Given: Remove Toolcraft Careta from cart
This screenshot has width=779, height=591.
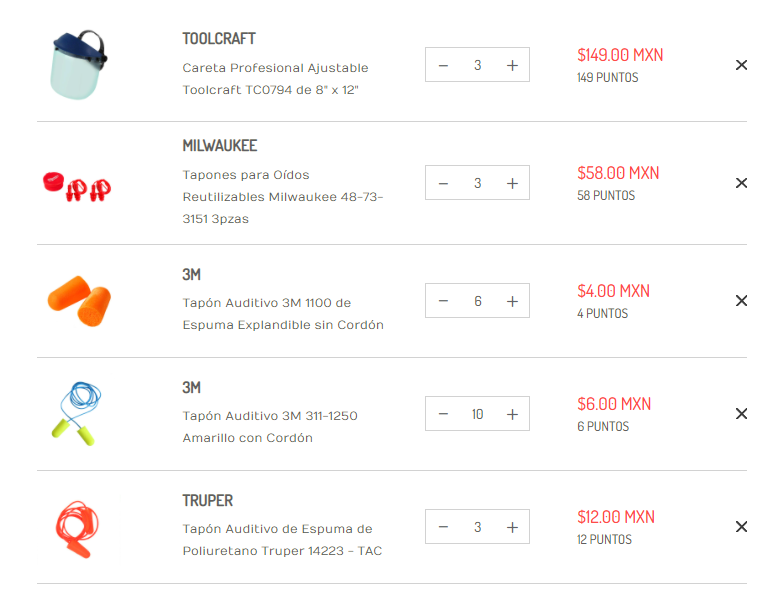Looking at the screenshot, I should pos(741,65).
